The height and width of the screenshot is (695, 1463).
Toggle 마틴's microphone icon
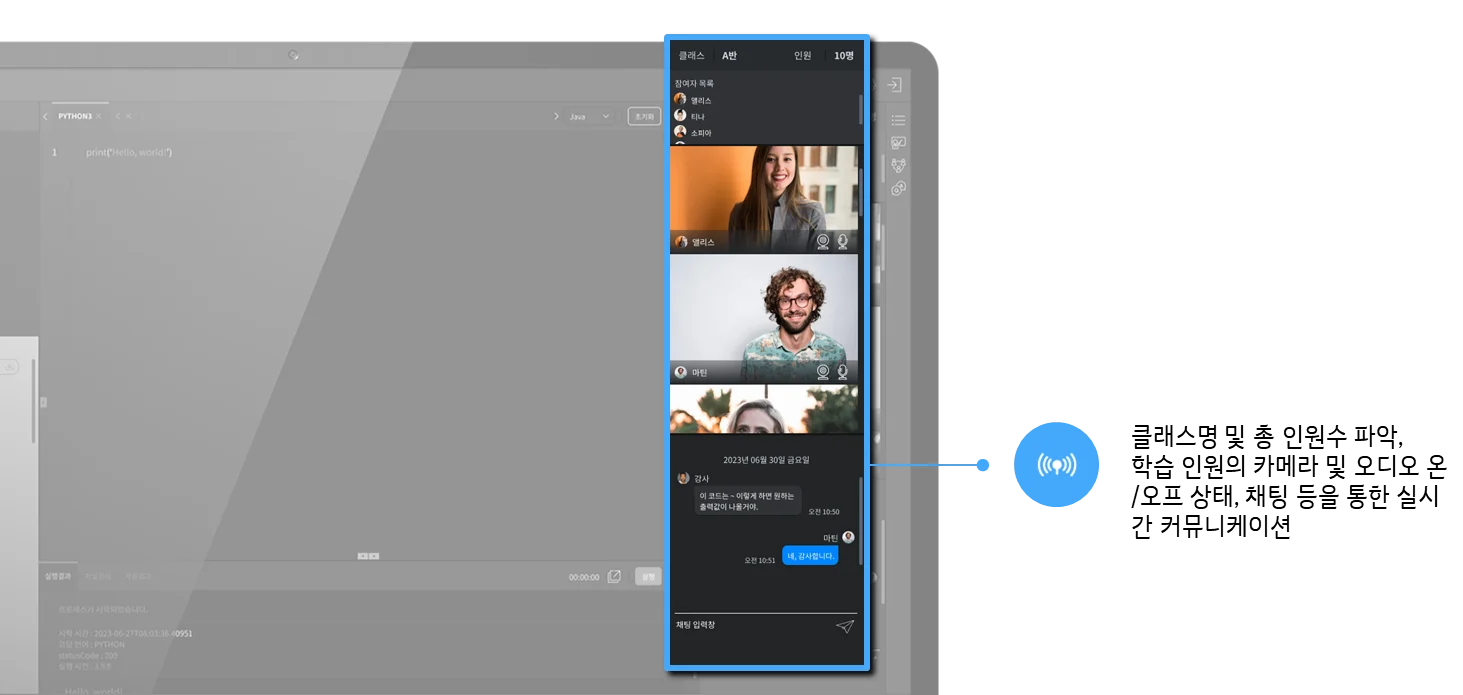pos(842,372)
